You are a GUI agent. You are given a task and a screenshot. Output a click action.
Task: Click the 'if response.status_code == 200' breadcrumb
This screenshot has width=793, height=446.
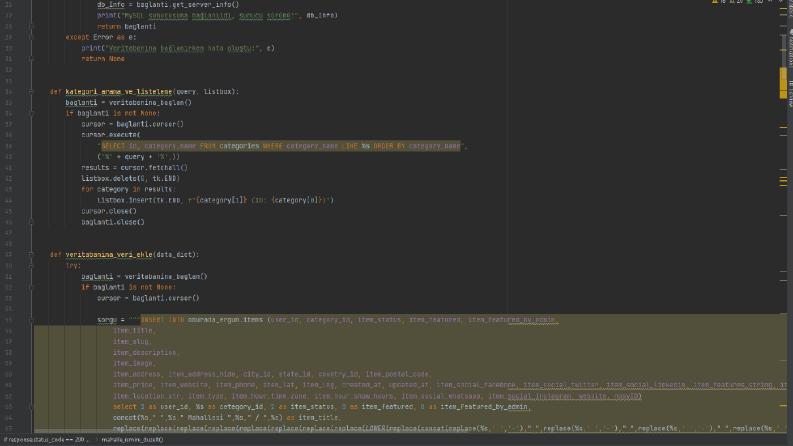47,440
